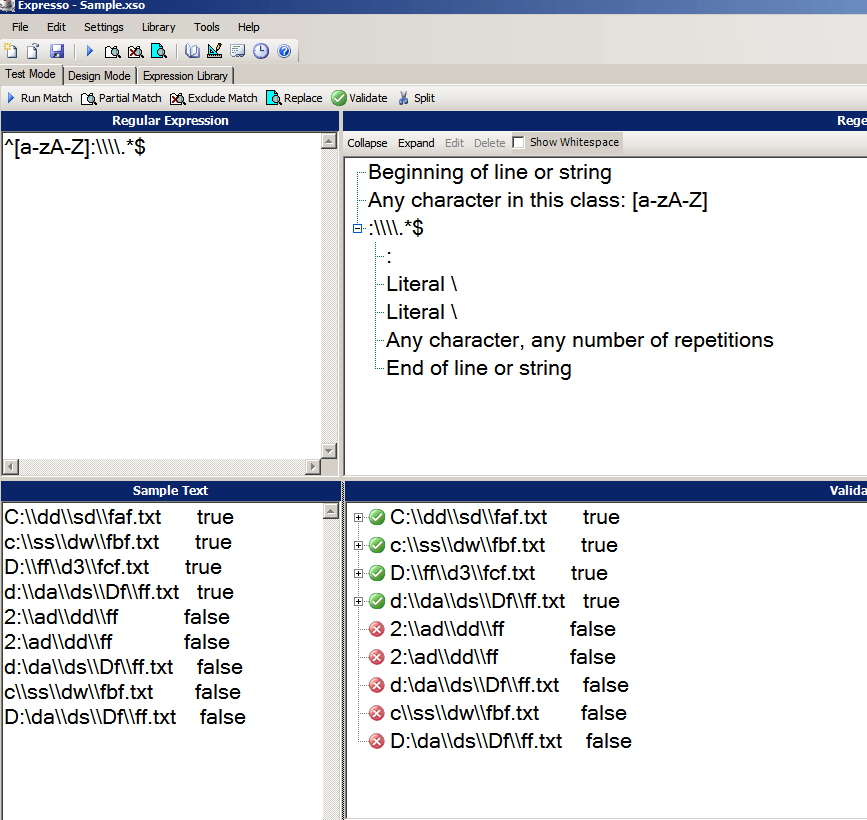This screenshot has width=867, height=820.
Task: Click the window layout toolbar icon
Action: pos(238,51)
